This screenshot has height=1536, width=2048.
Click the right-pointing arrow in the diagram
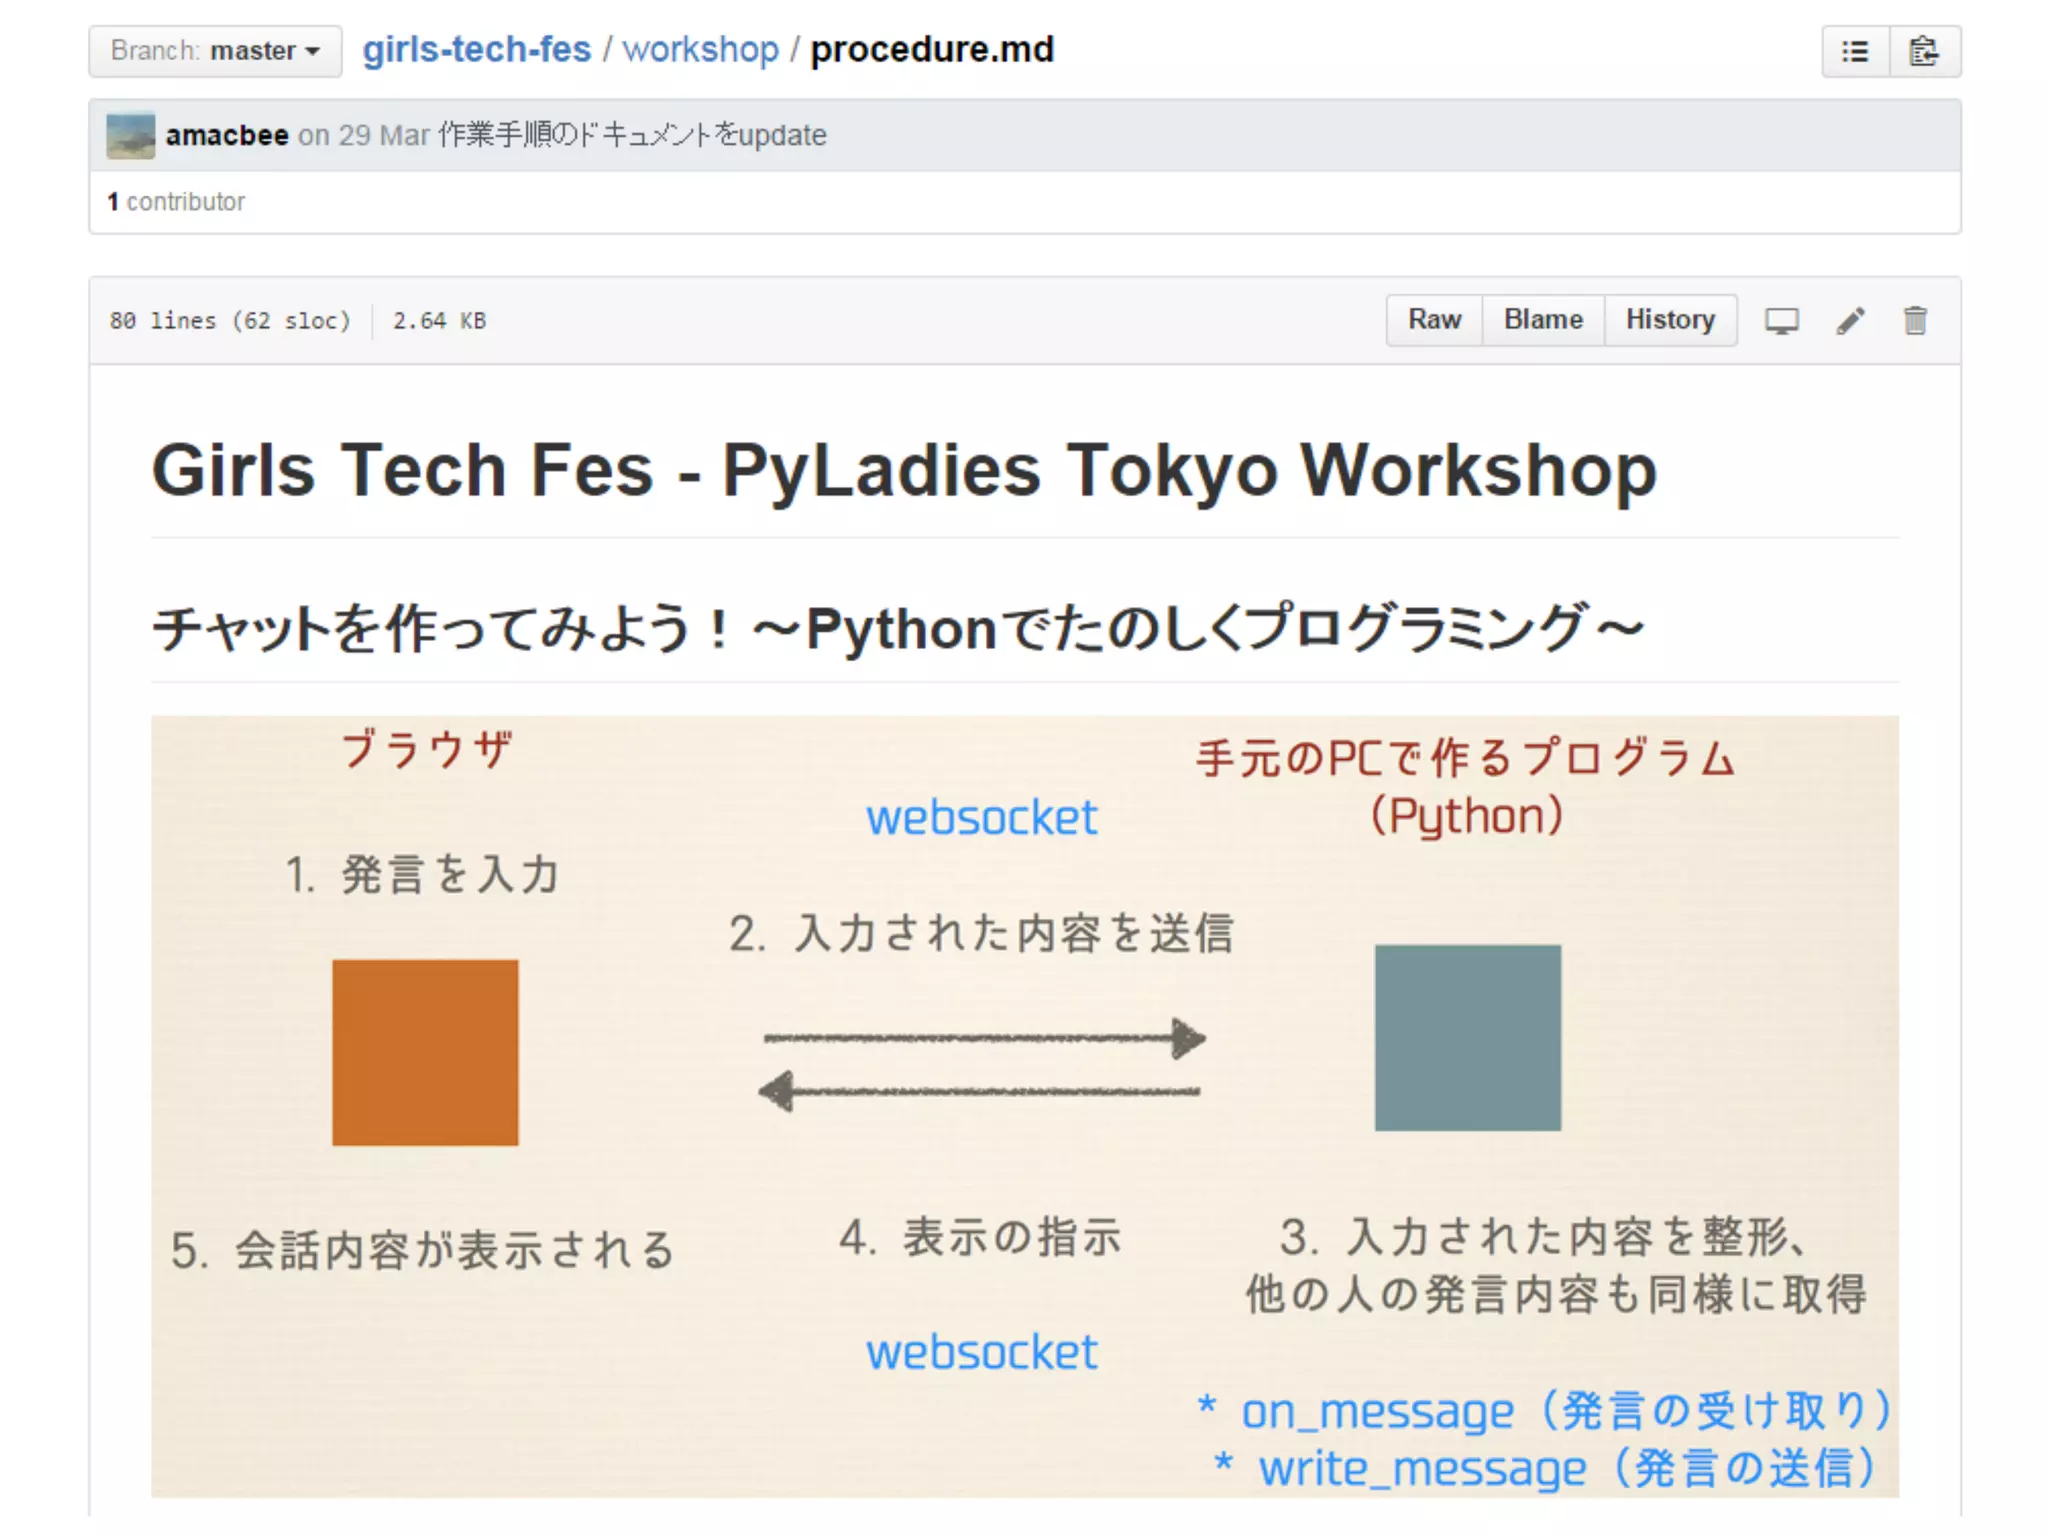(984, 1039)
